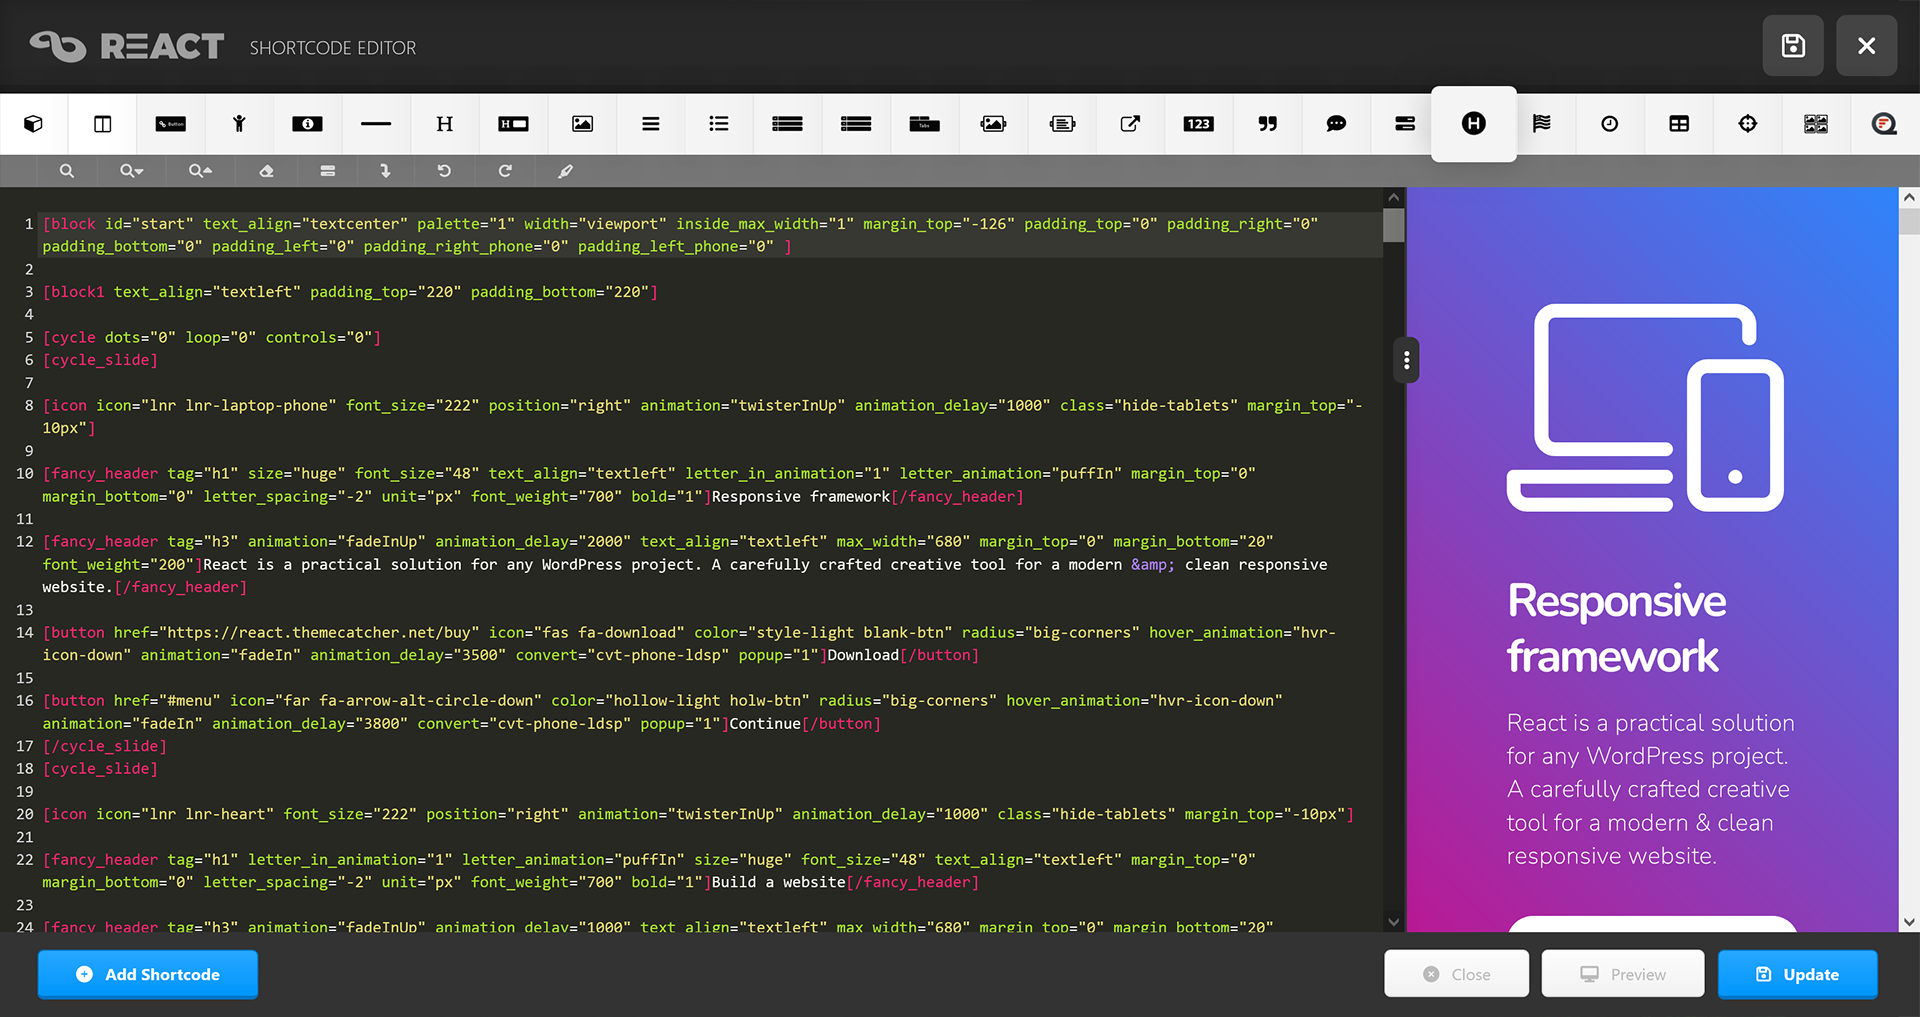Save with the floppy disk icon in header
1920x1017 pixels.
[1793, 46]
